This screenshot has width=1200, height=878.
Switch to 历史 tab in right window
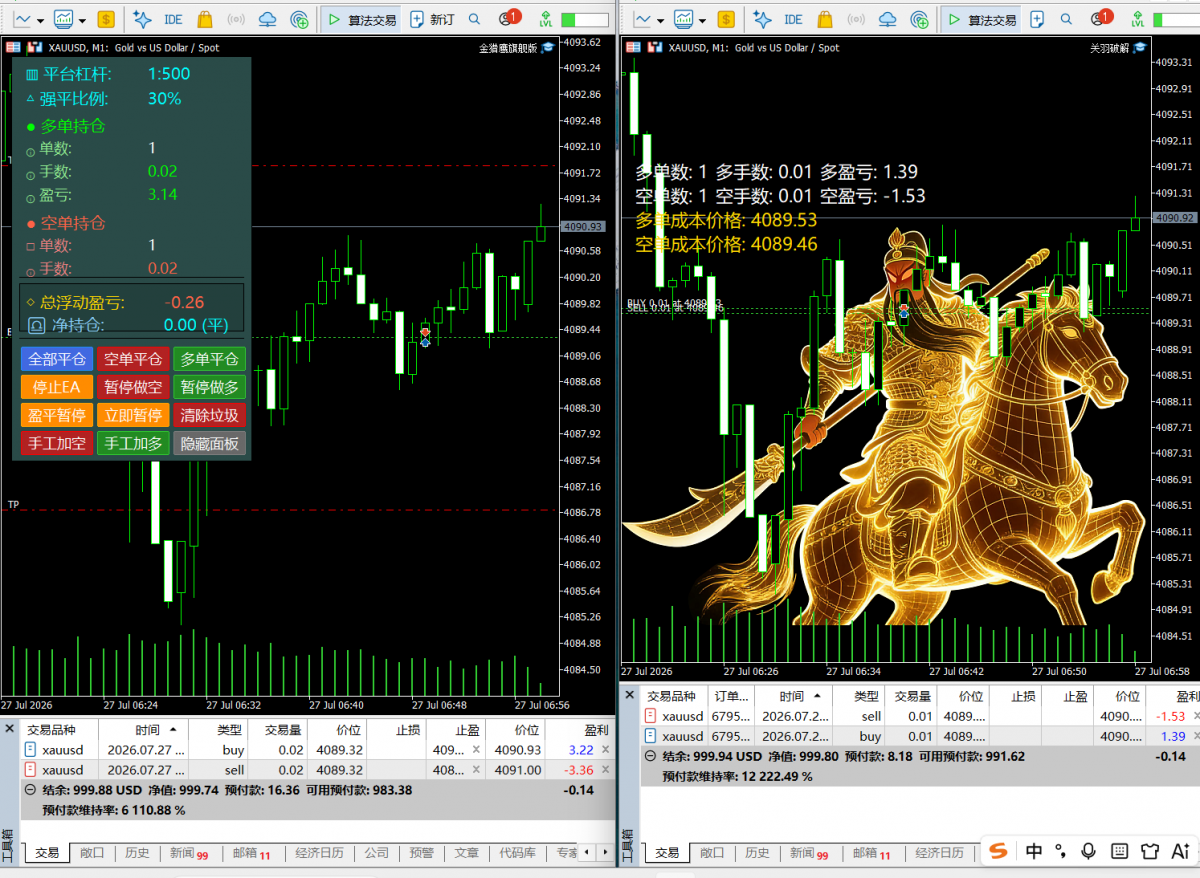click(x=757, y=853)
